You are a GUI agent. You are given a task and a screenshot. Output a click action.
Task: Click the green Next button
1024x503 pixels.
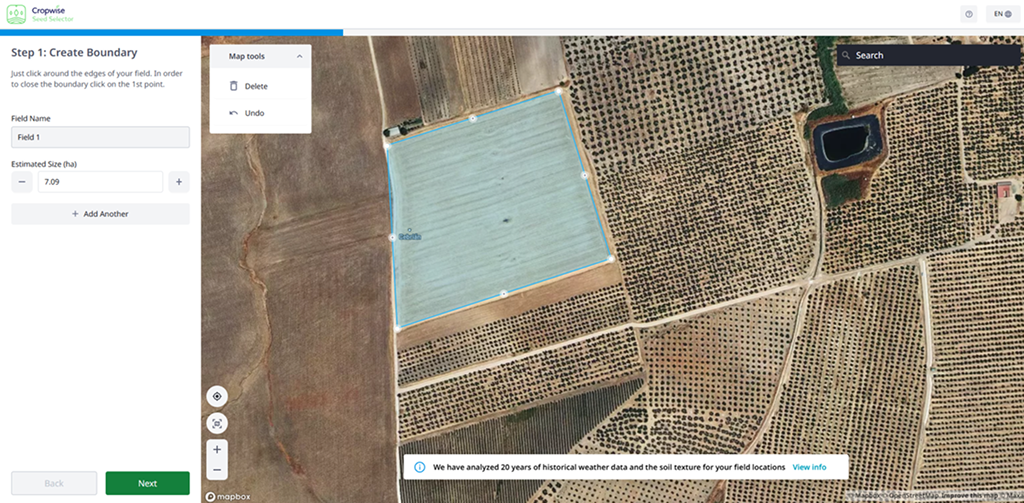tap(148, 483)
